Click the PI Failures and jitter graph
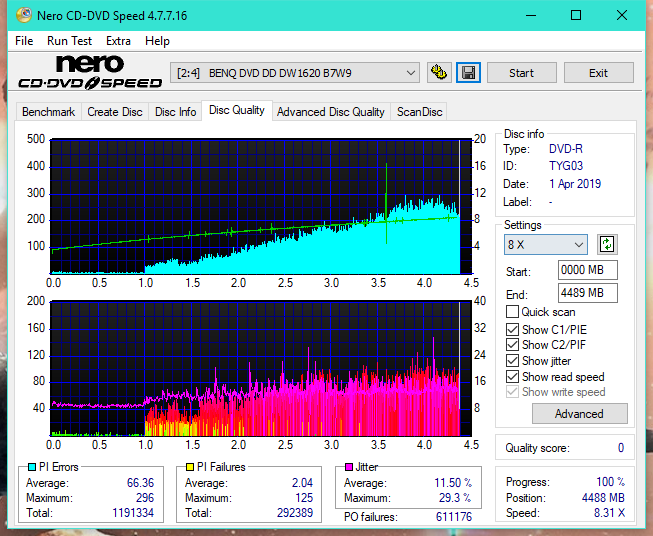 pos(261,369)
